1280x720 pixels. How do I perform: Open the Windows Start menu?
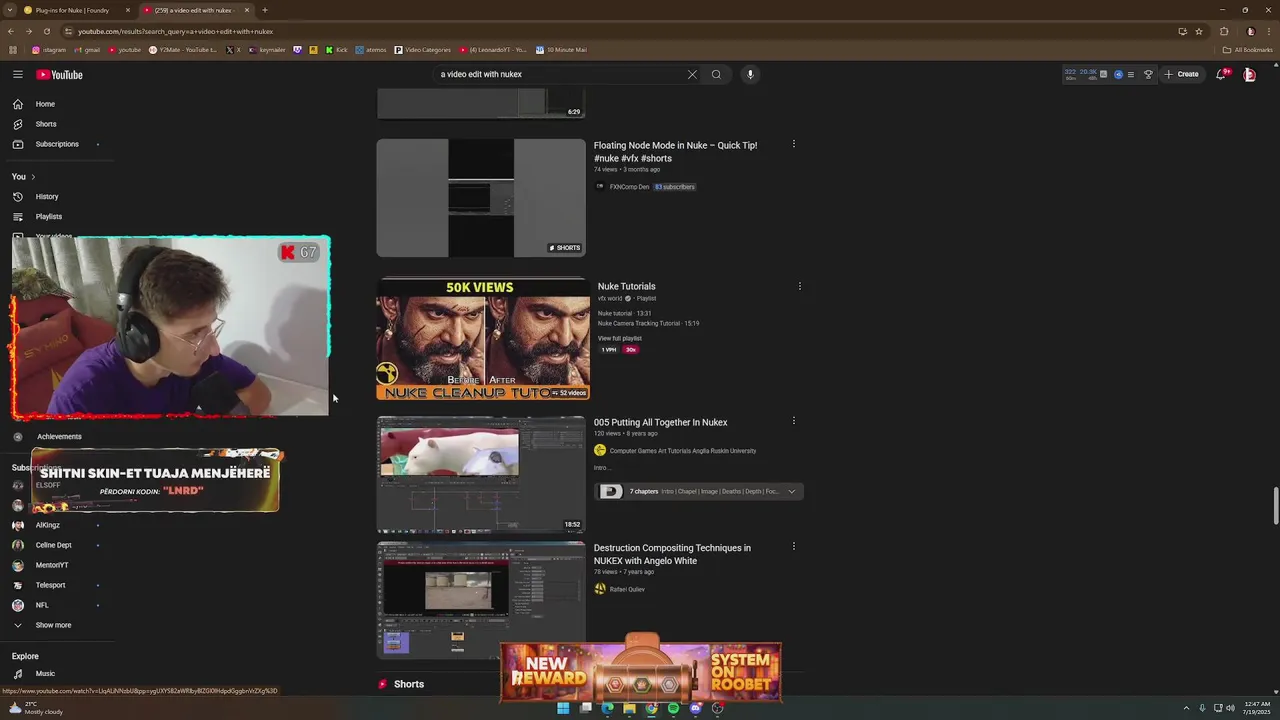(x=563, y=708)
